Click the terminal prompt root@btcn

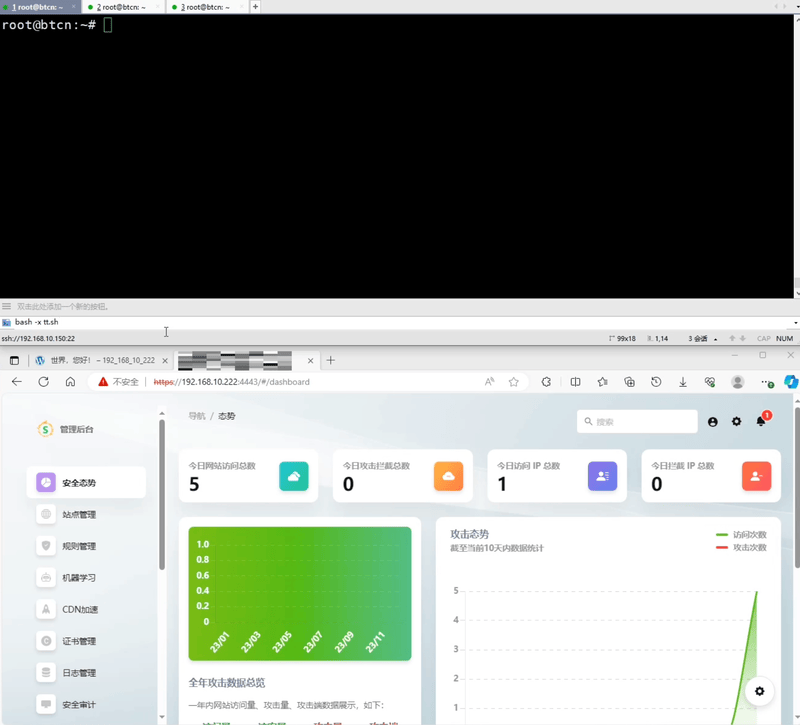48,24
